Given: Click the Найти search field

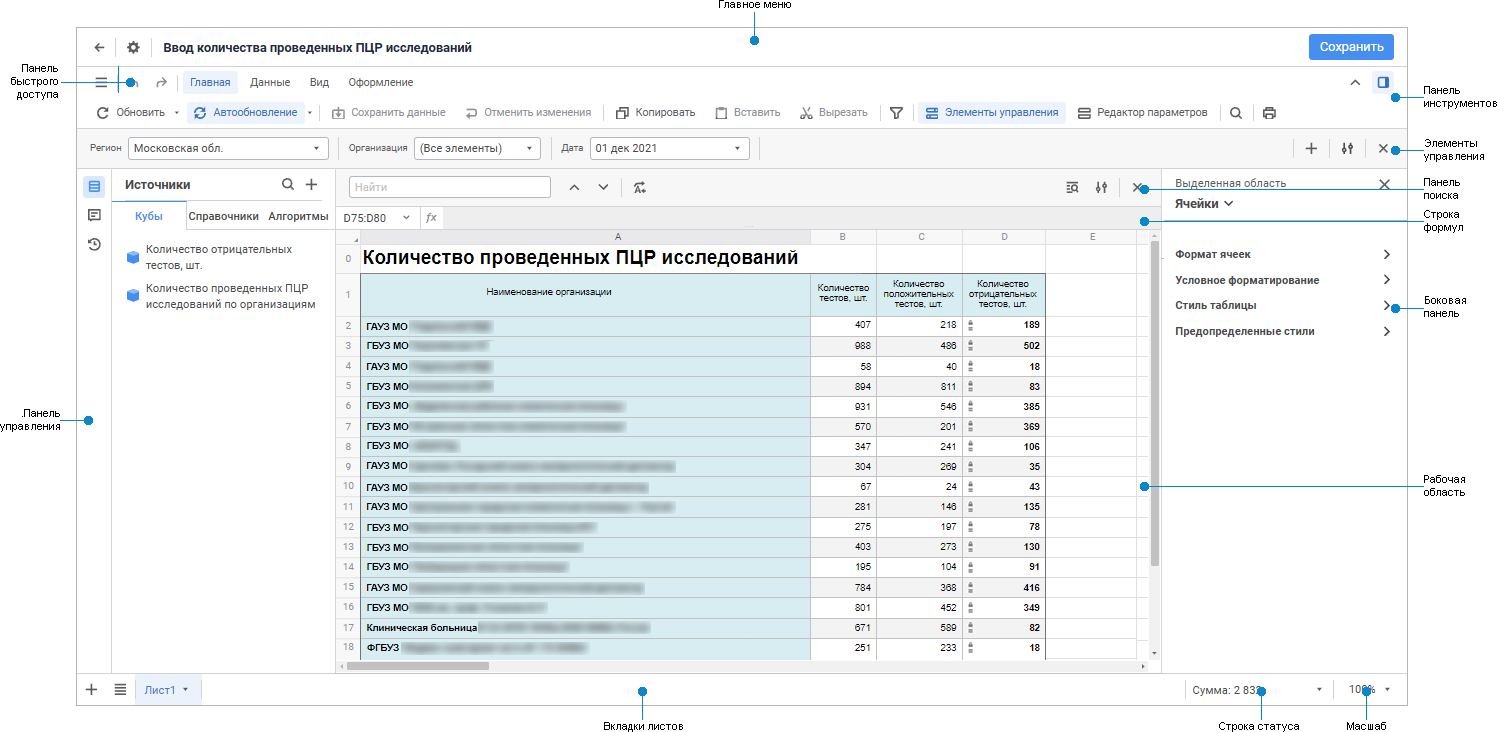Looking at the screenshot, I should click(450, 187).
